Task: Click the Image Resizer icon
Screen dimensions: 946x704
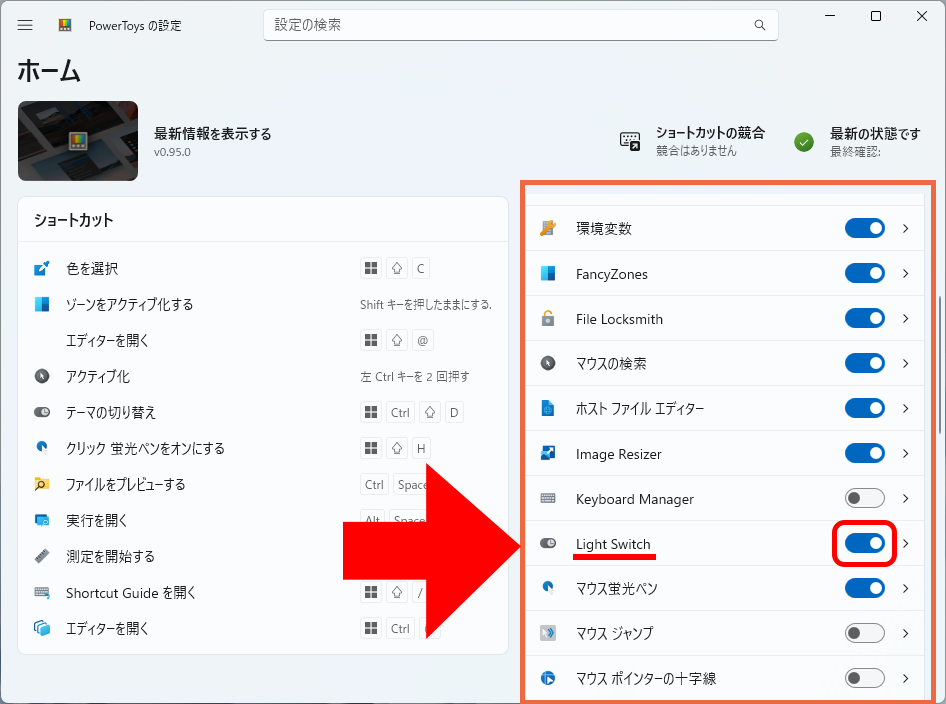Action: pos(548,454)
